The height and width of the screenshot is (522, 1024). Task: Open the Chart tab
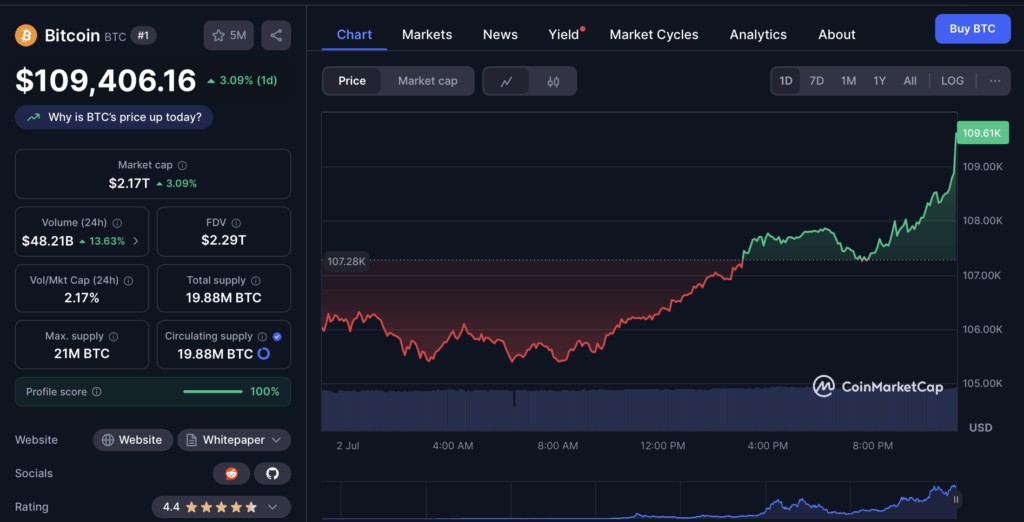click(355, 35)
